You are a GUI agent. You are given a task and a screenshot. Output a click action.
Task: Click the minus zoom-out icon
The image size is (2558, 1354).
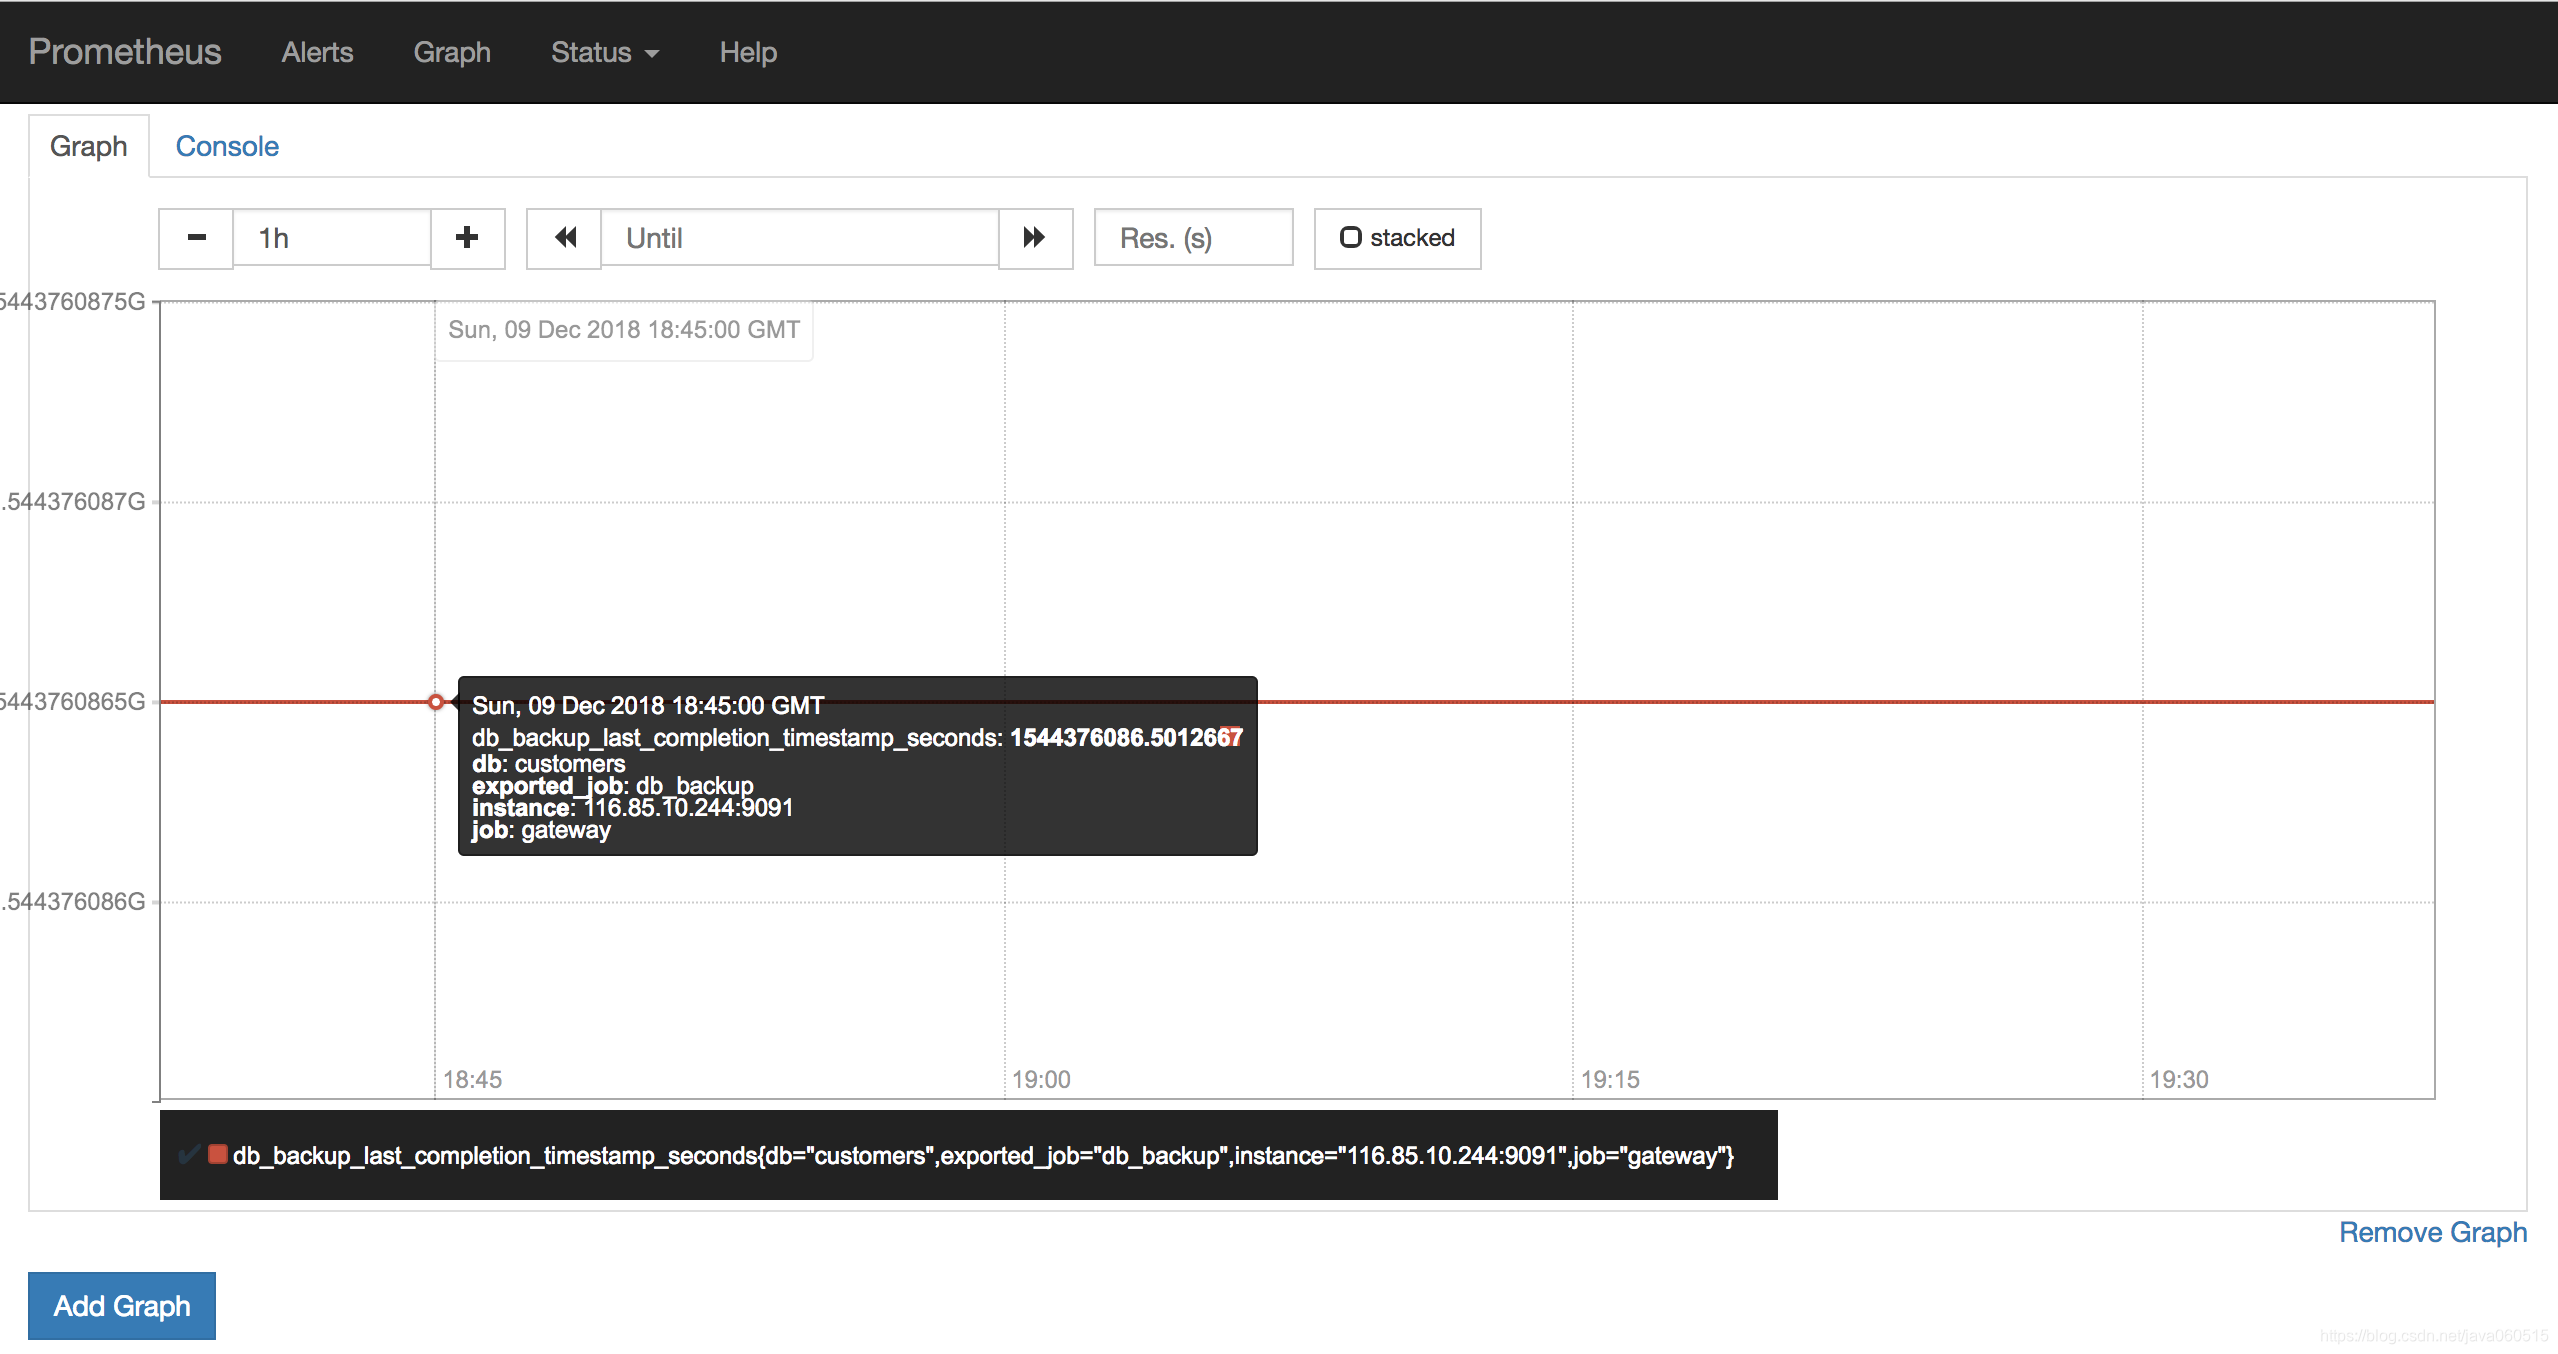[x=196, y=237]
